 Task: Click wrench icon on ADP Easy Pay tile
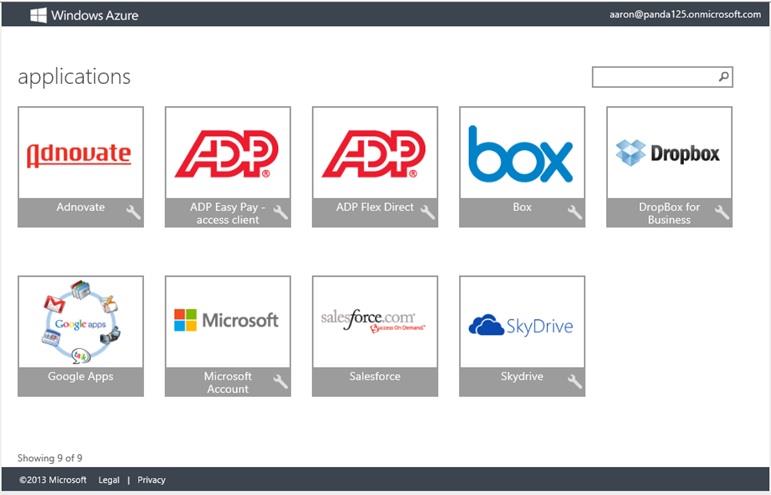click(x=280, y=212)
